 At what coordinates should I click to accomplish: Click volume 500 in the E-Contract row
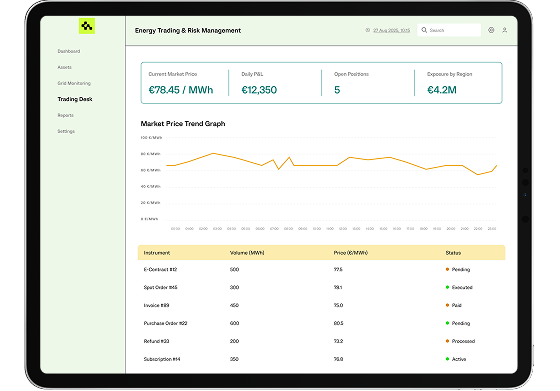point(234,270)
